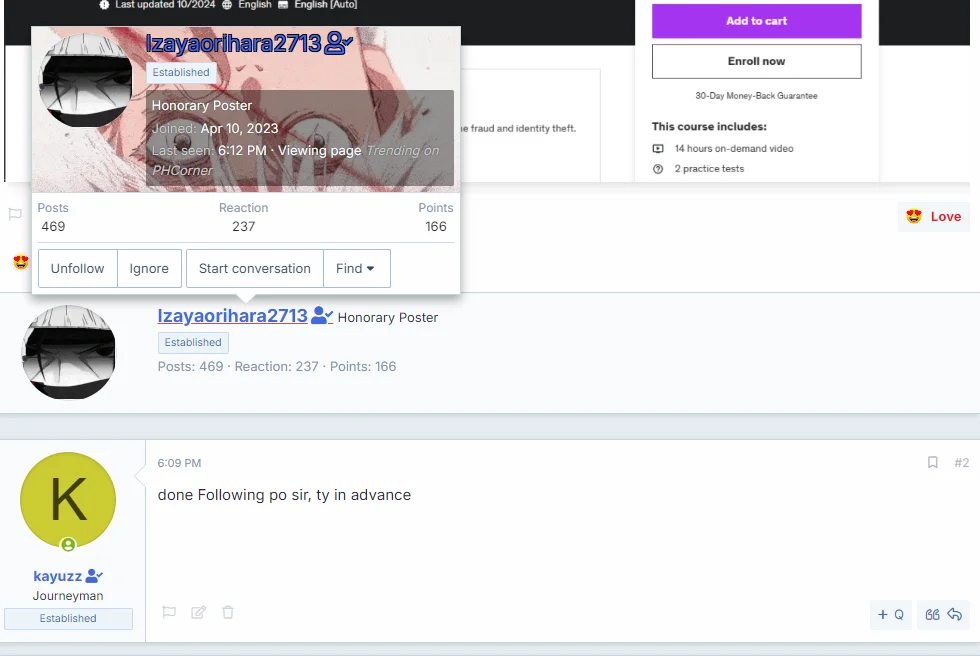Image resolution: width=980 pixels, height=656 pixels.
Task: Open Izayaorihara2713 profile link below the popup
Action: click(x=232, y=316)
